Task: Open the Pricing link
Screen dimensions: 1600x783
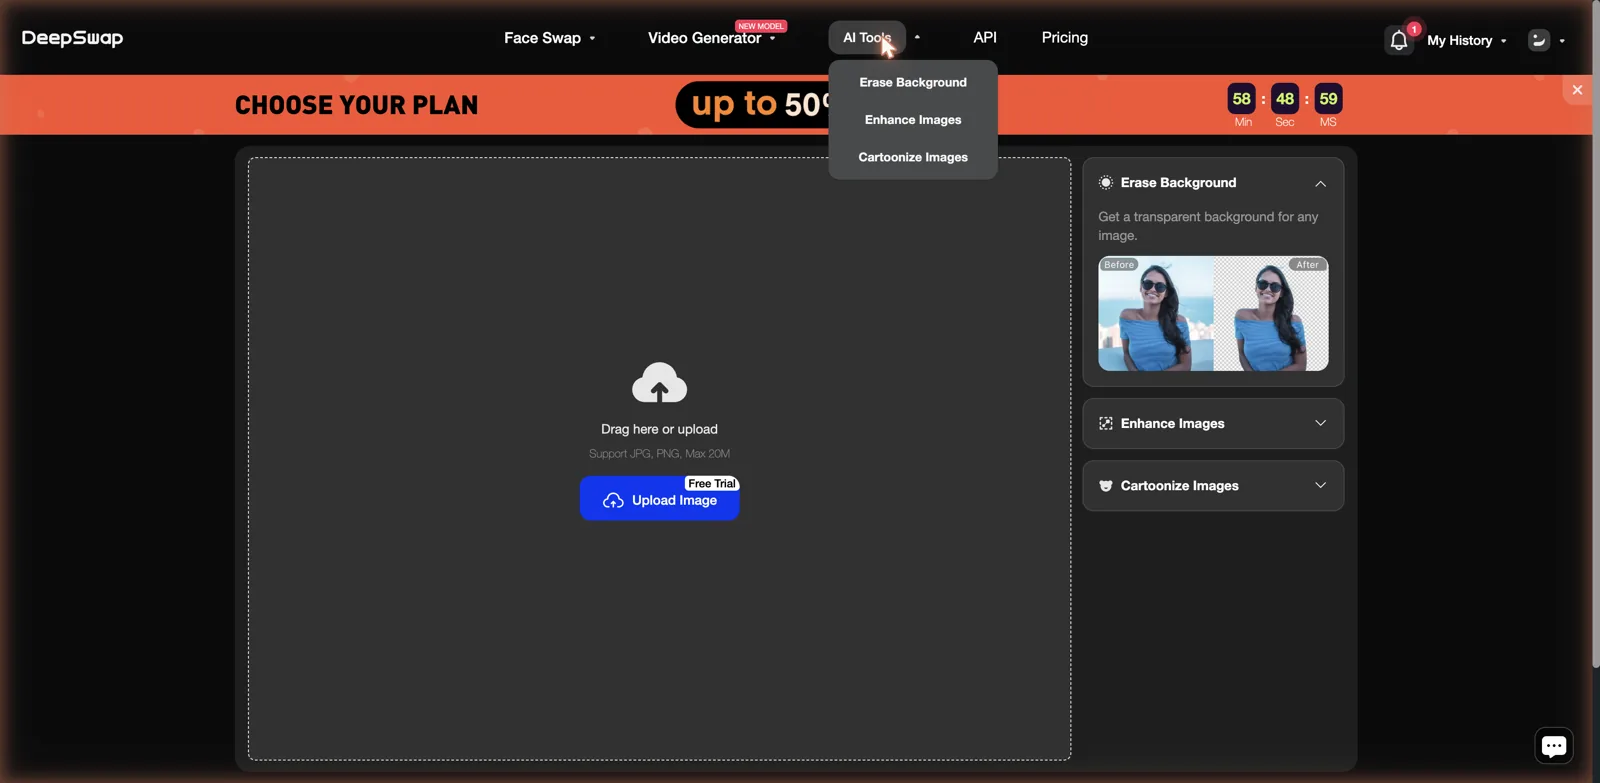Action: [x=1064, y=38]
